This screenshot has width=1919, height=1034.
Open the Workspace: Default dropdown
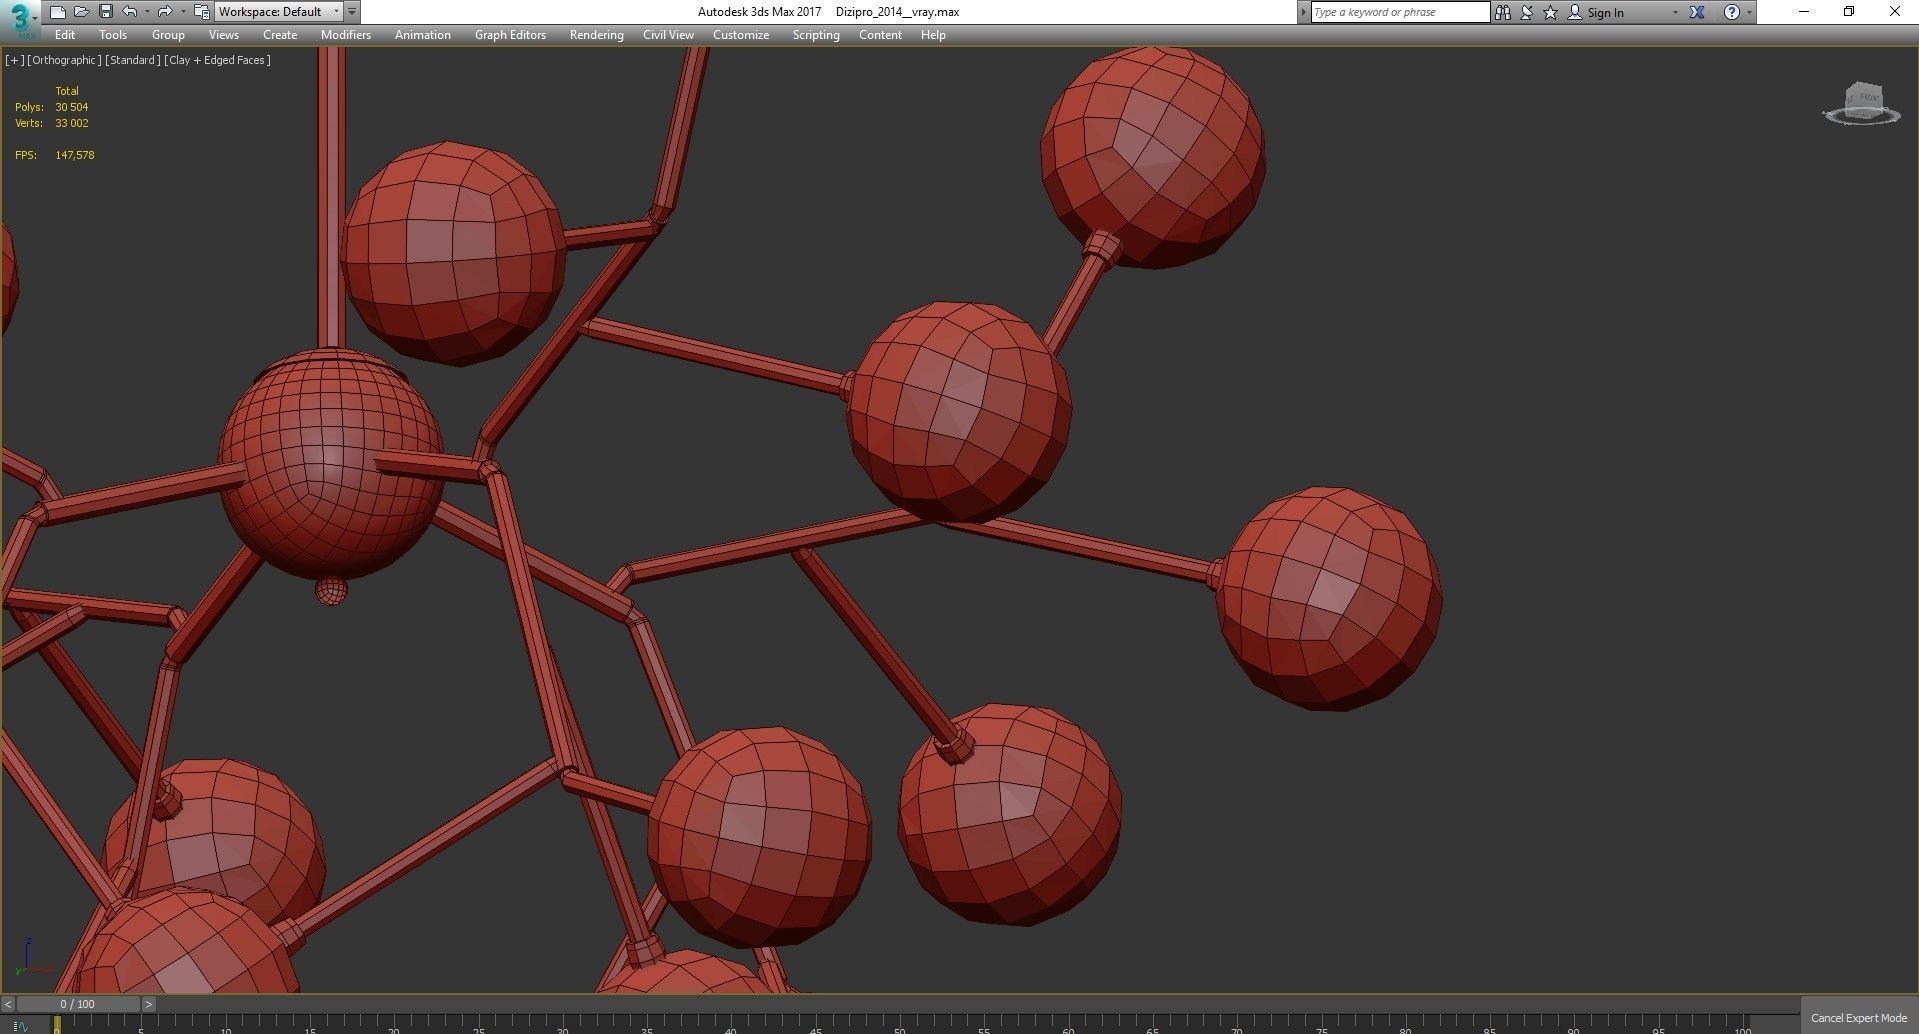click(x=279, y=12)
